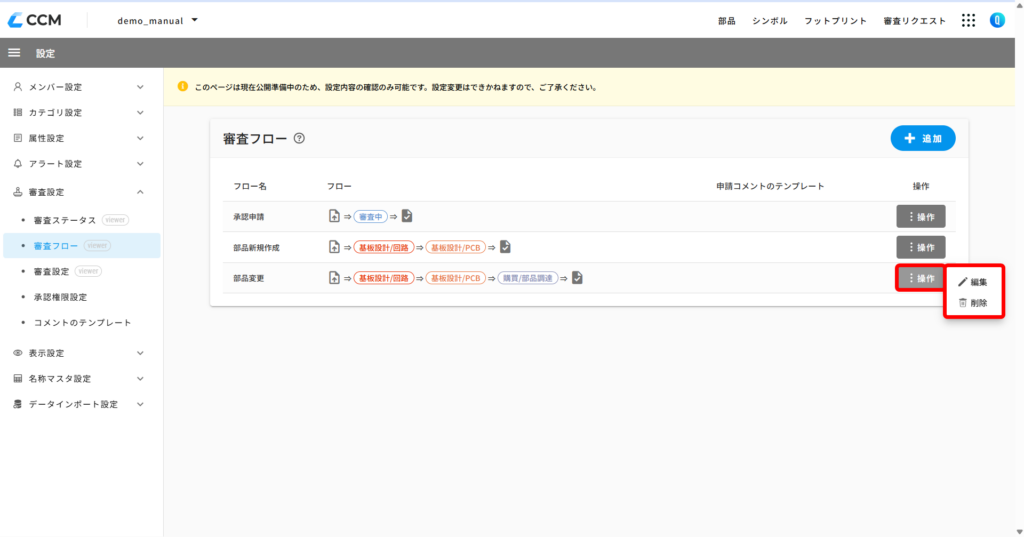
Task: Expand データインポート設定 chevron
Action: [140, 404]
